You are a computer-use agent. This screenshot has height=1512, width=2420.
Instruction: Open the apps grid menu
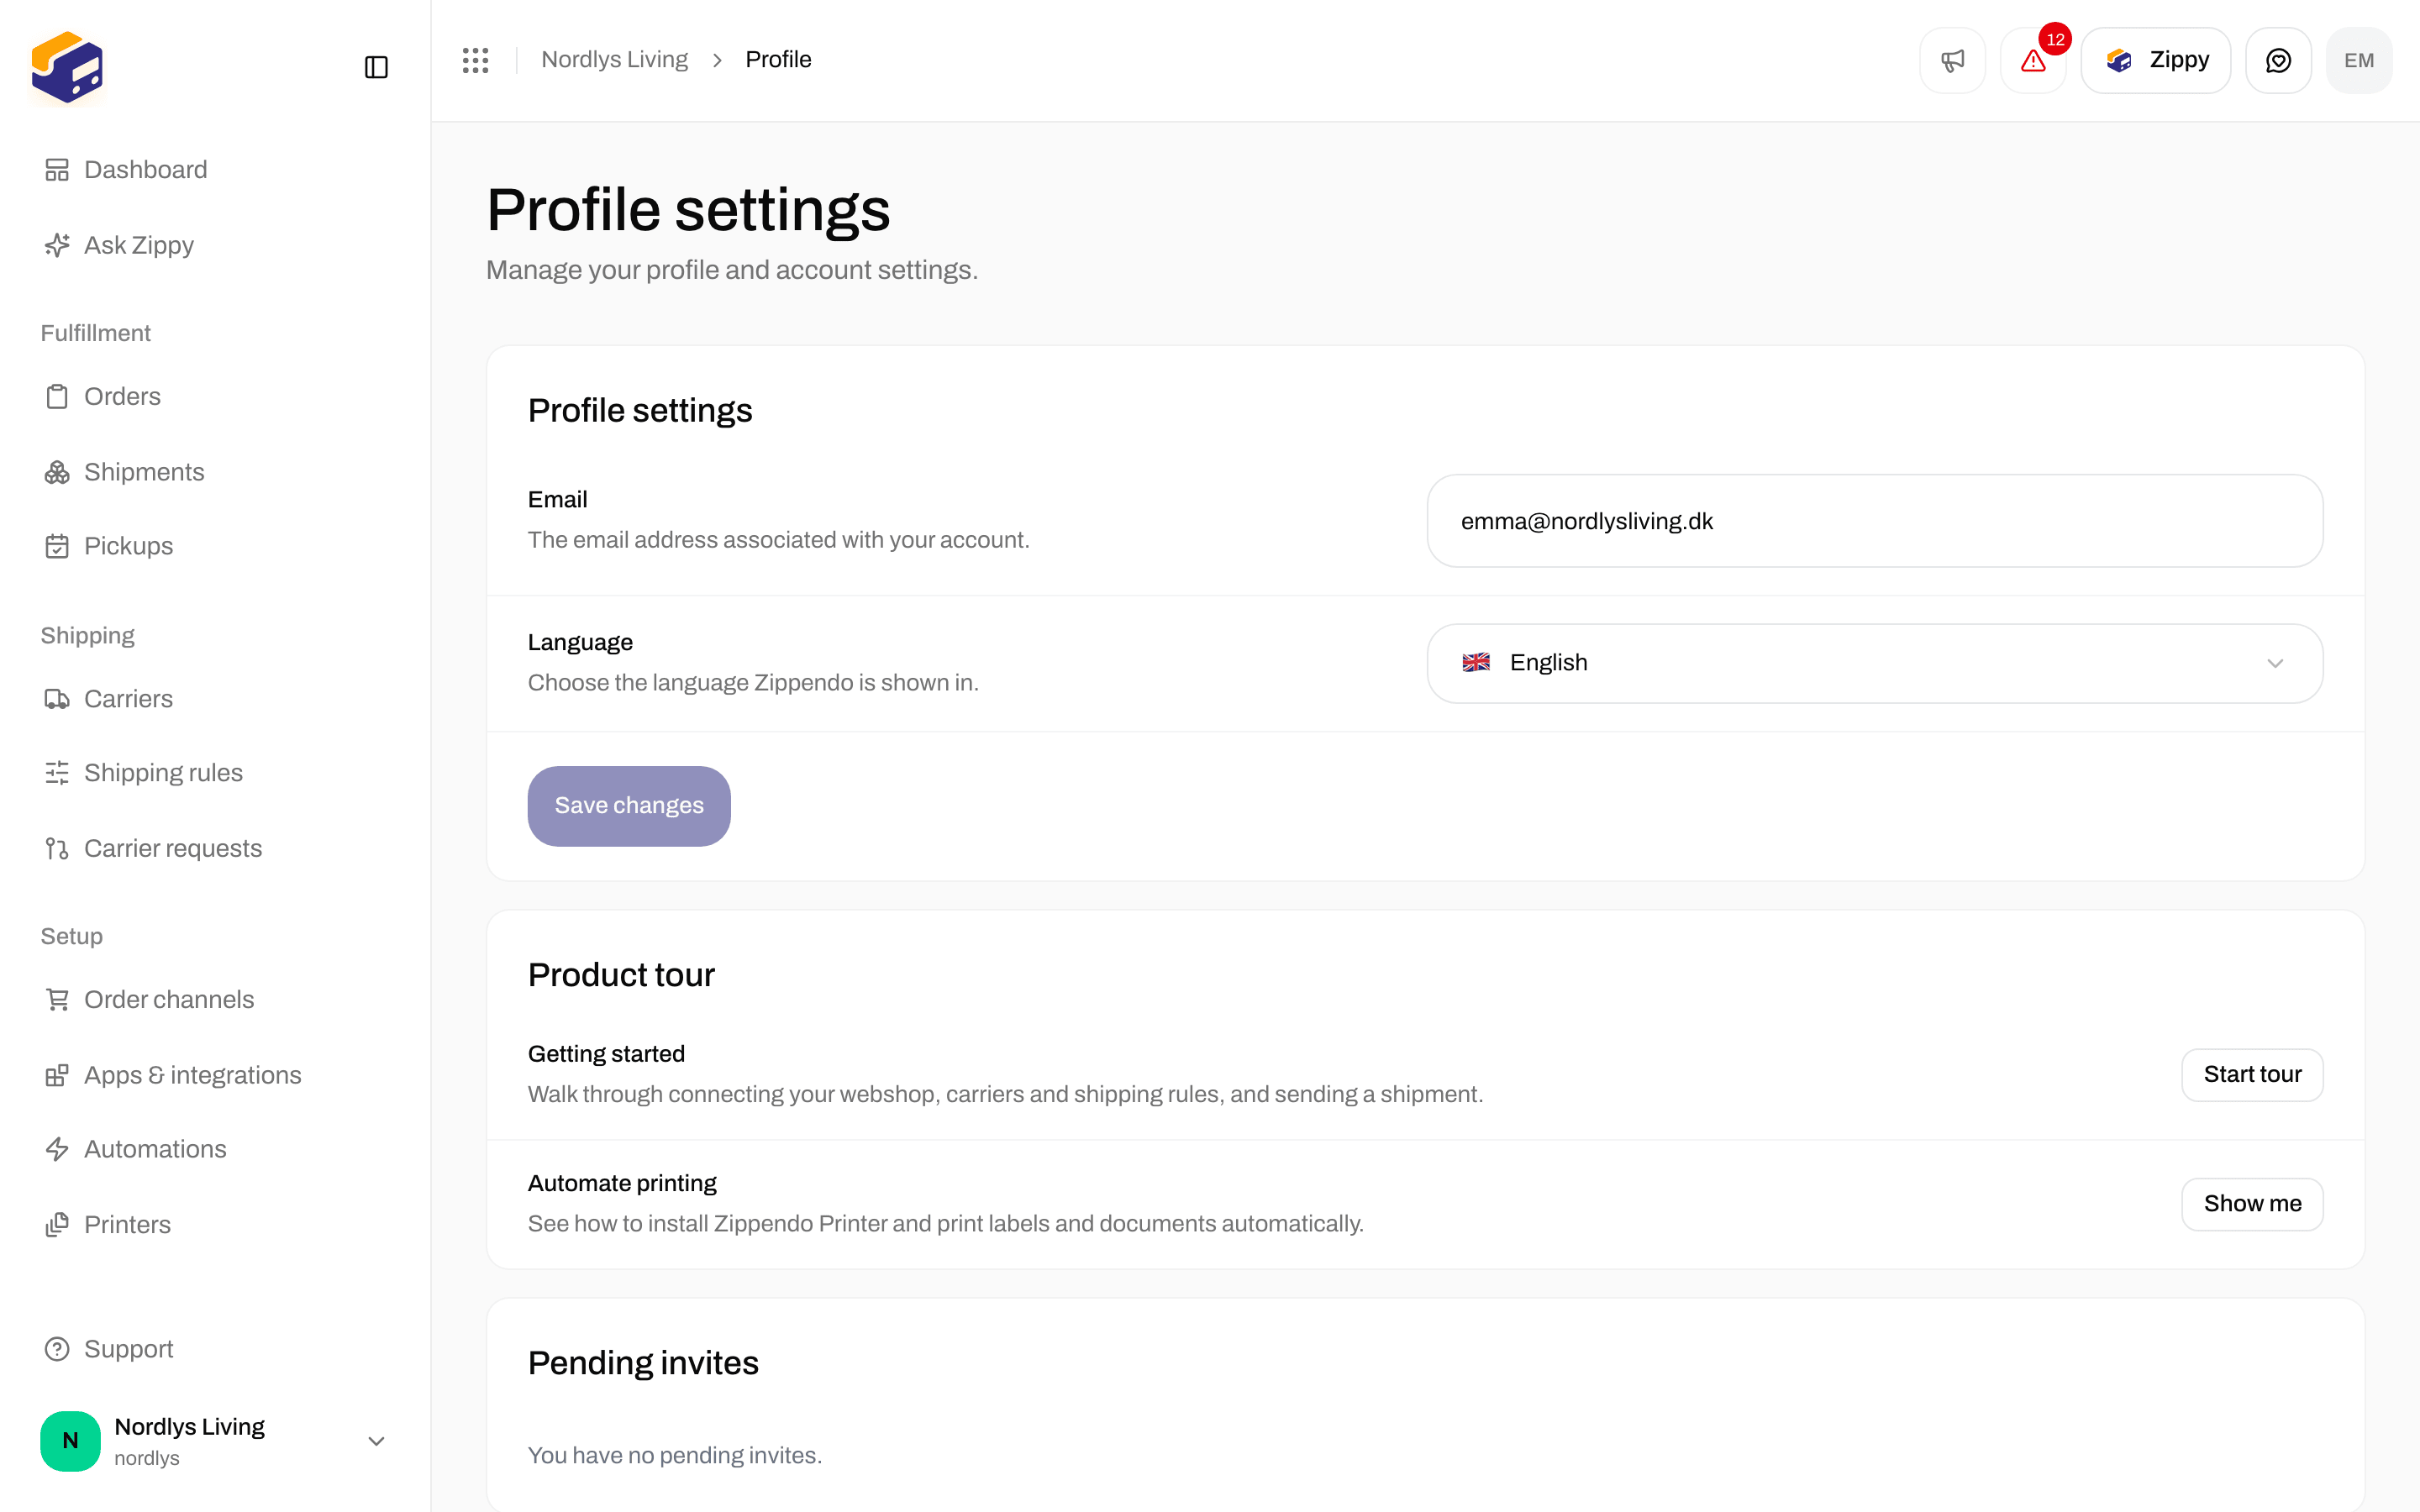[476, 60]
